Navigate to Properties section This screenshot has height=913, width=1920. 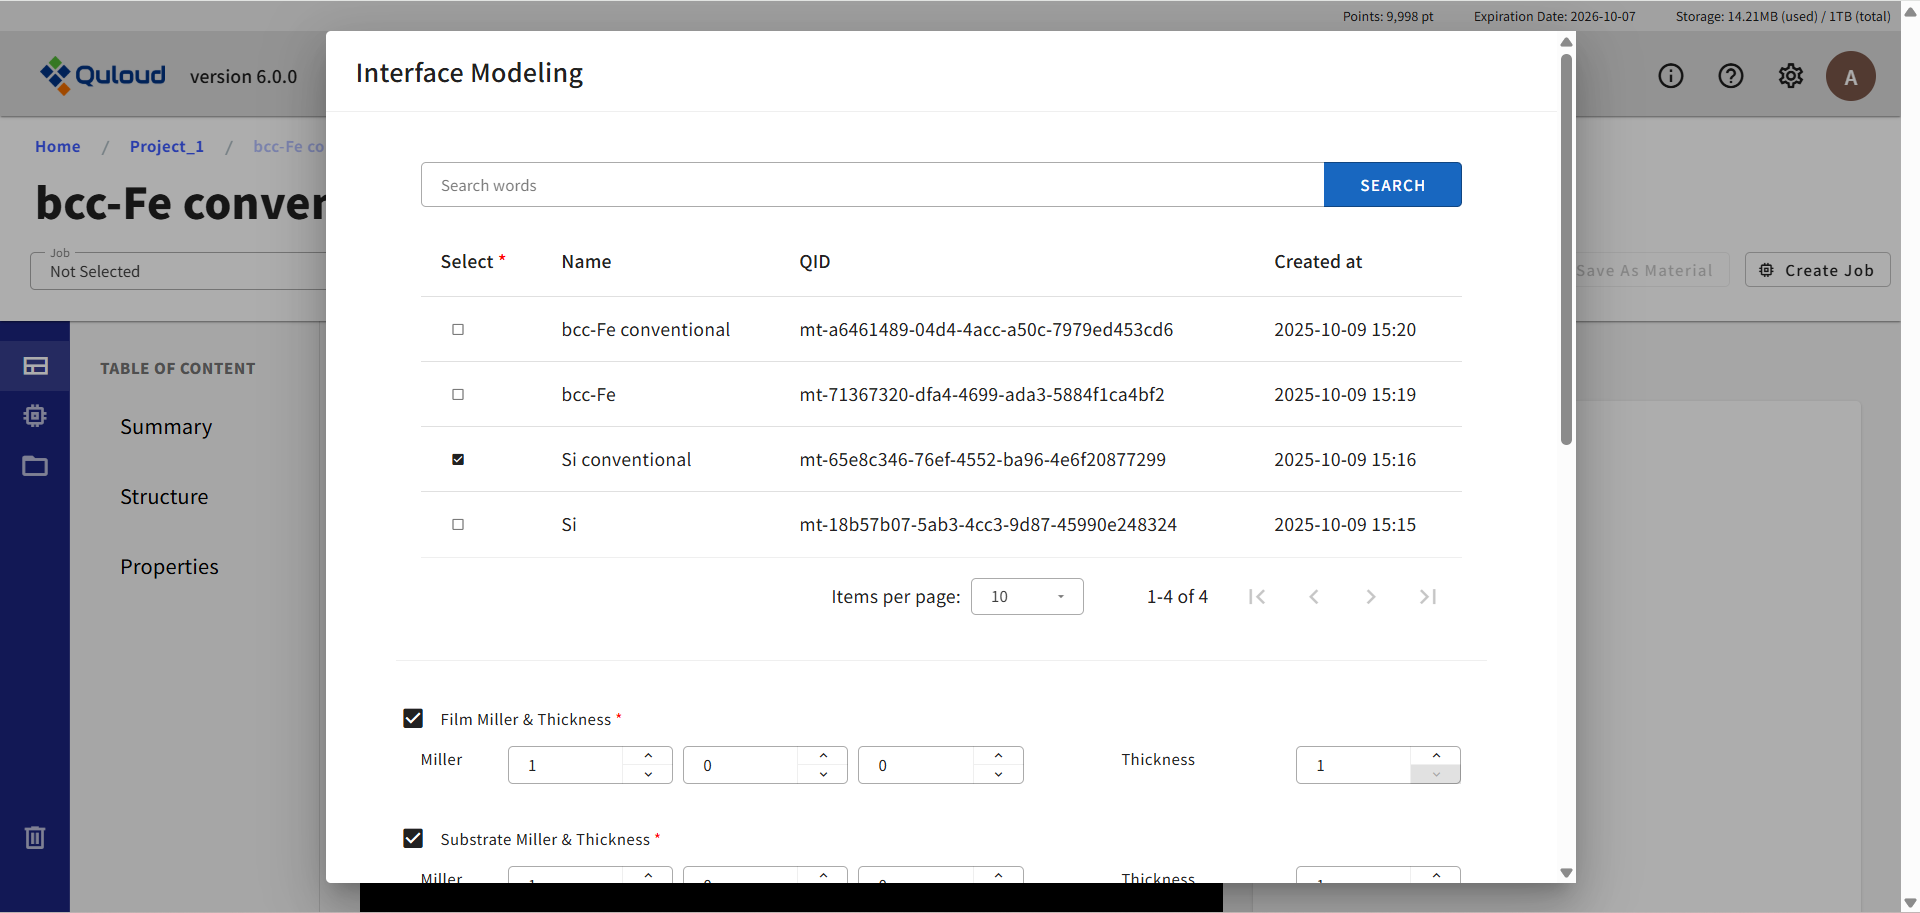[x=169, y=567]
